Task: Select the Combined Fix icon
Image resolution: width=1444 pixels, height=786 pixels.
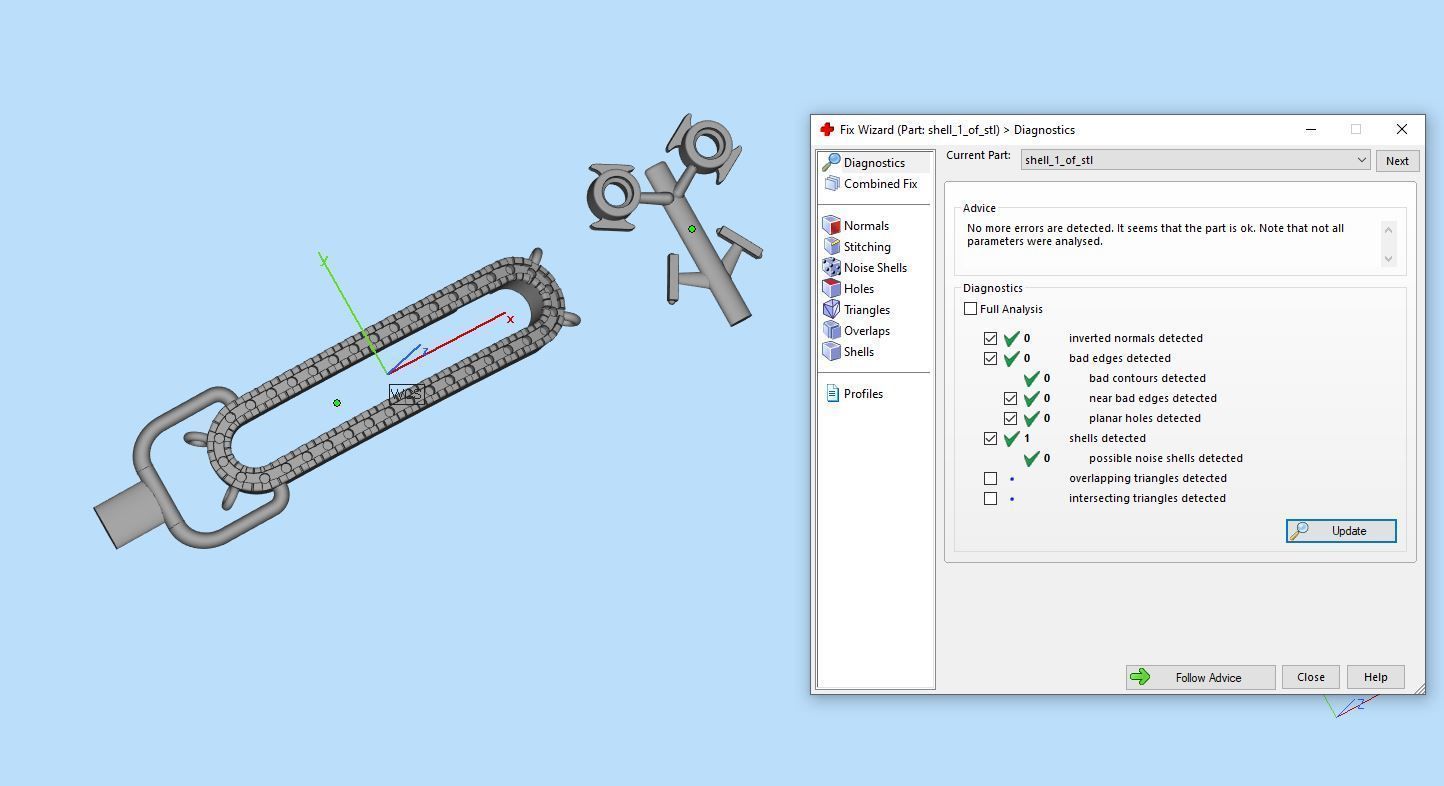Action: (x=832, y=184)
